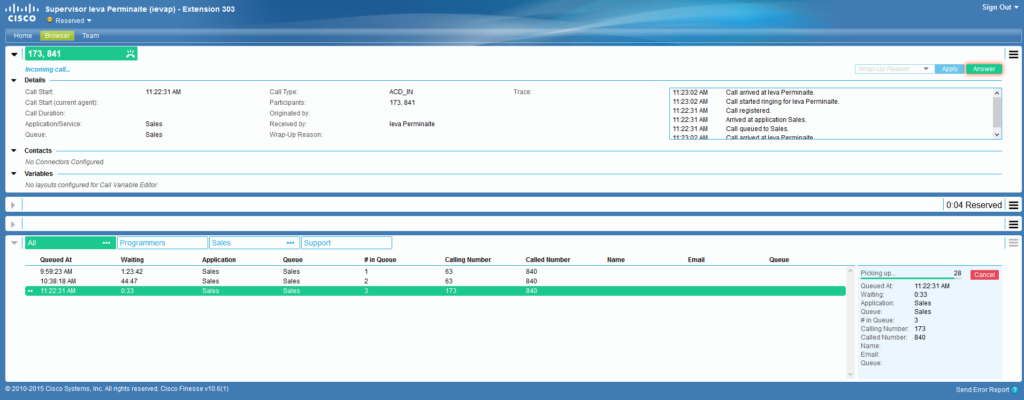Click the ellipsis icon on the All queue tab
The image size is (1024, 400).
(106, 243)
